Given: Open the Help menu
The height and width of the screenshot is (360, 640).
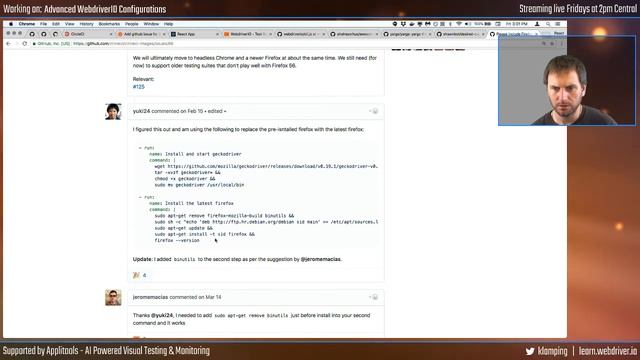Looking at the screenshot, I should pyautogui.click(x=169, y=24).
